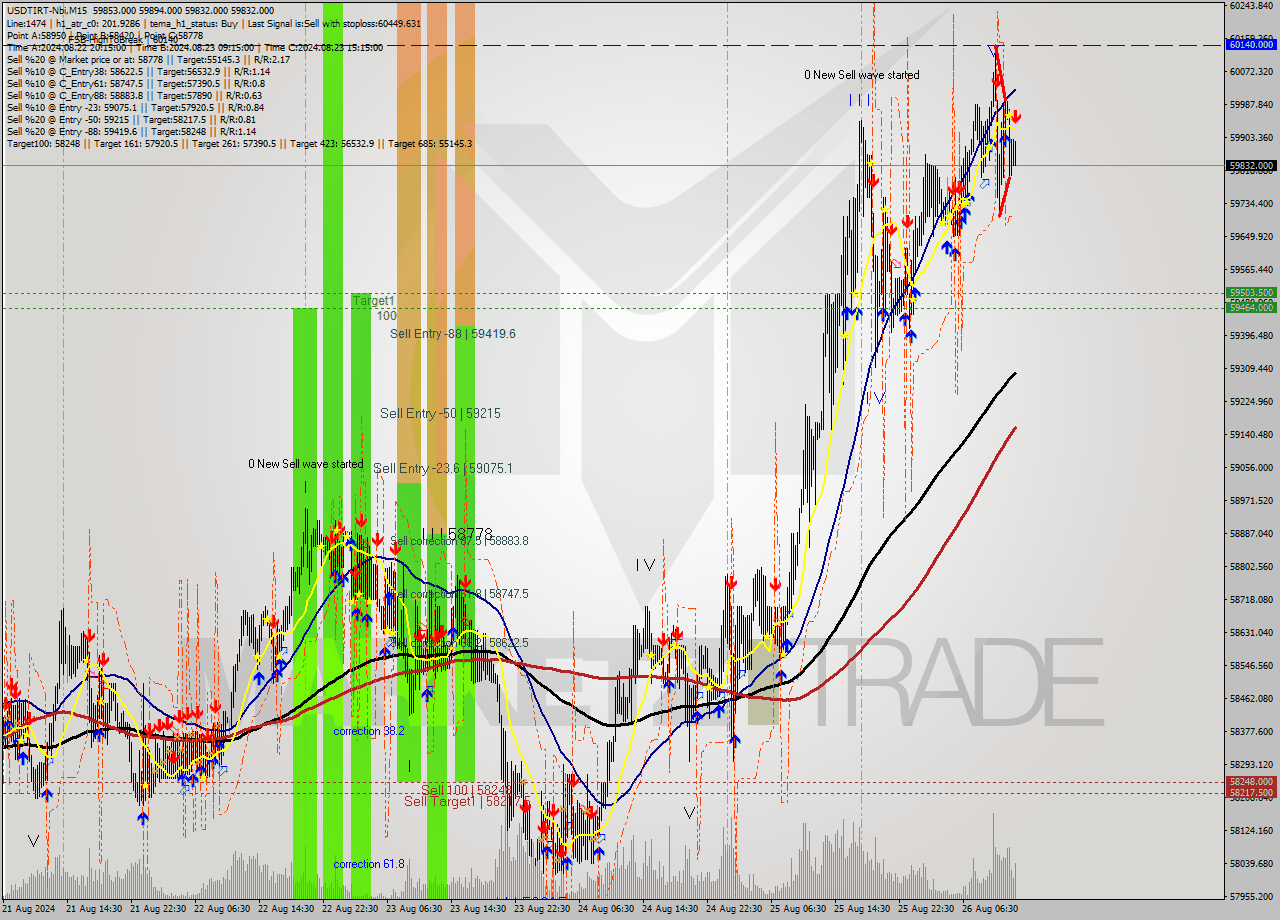1280x920 pixels.
Task: Select the 'Sell Entry -50 | 59215' chart label
Action: click(x=440, y=413)
